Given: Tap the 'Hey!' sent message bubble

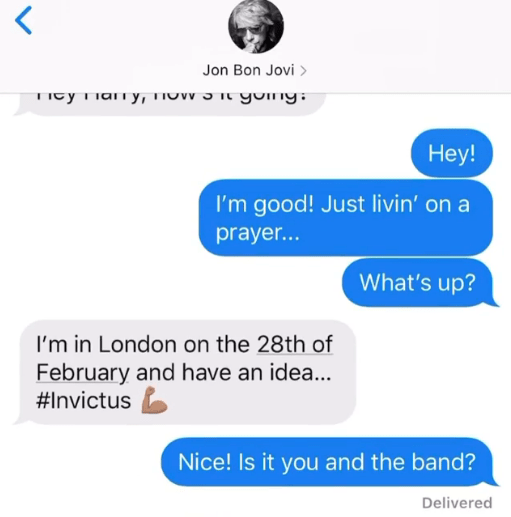Looking at the screenshot, I should [452, 153].
